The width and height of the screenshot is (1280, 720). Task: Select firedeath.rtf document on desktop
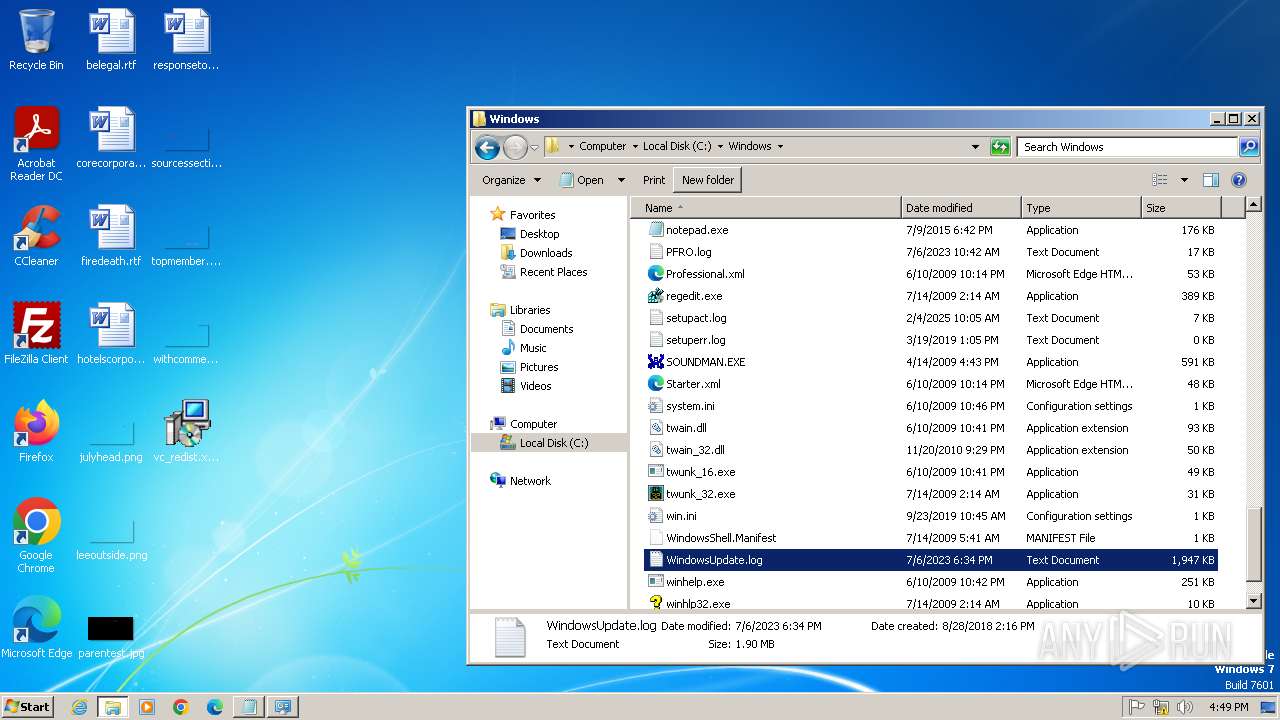tap(111, 236)
